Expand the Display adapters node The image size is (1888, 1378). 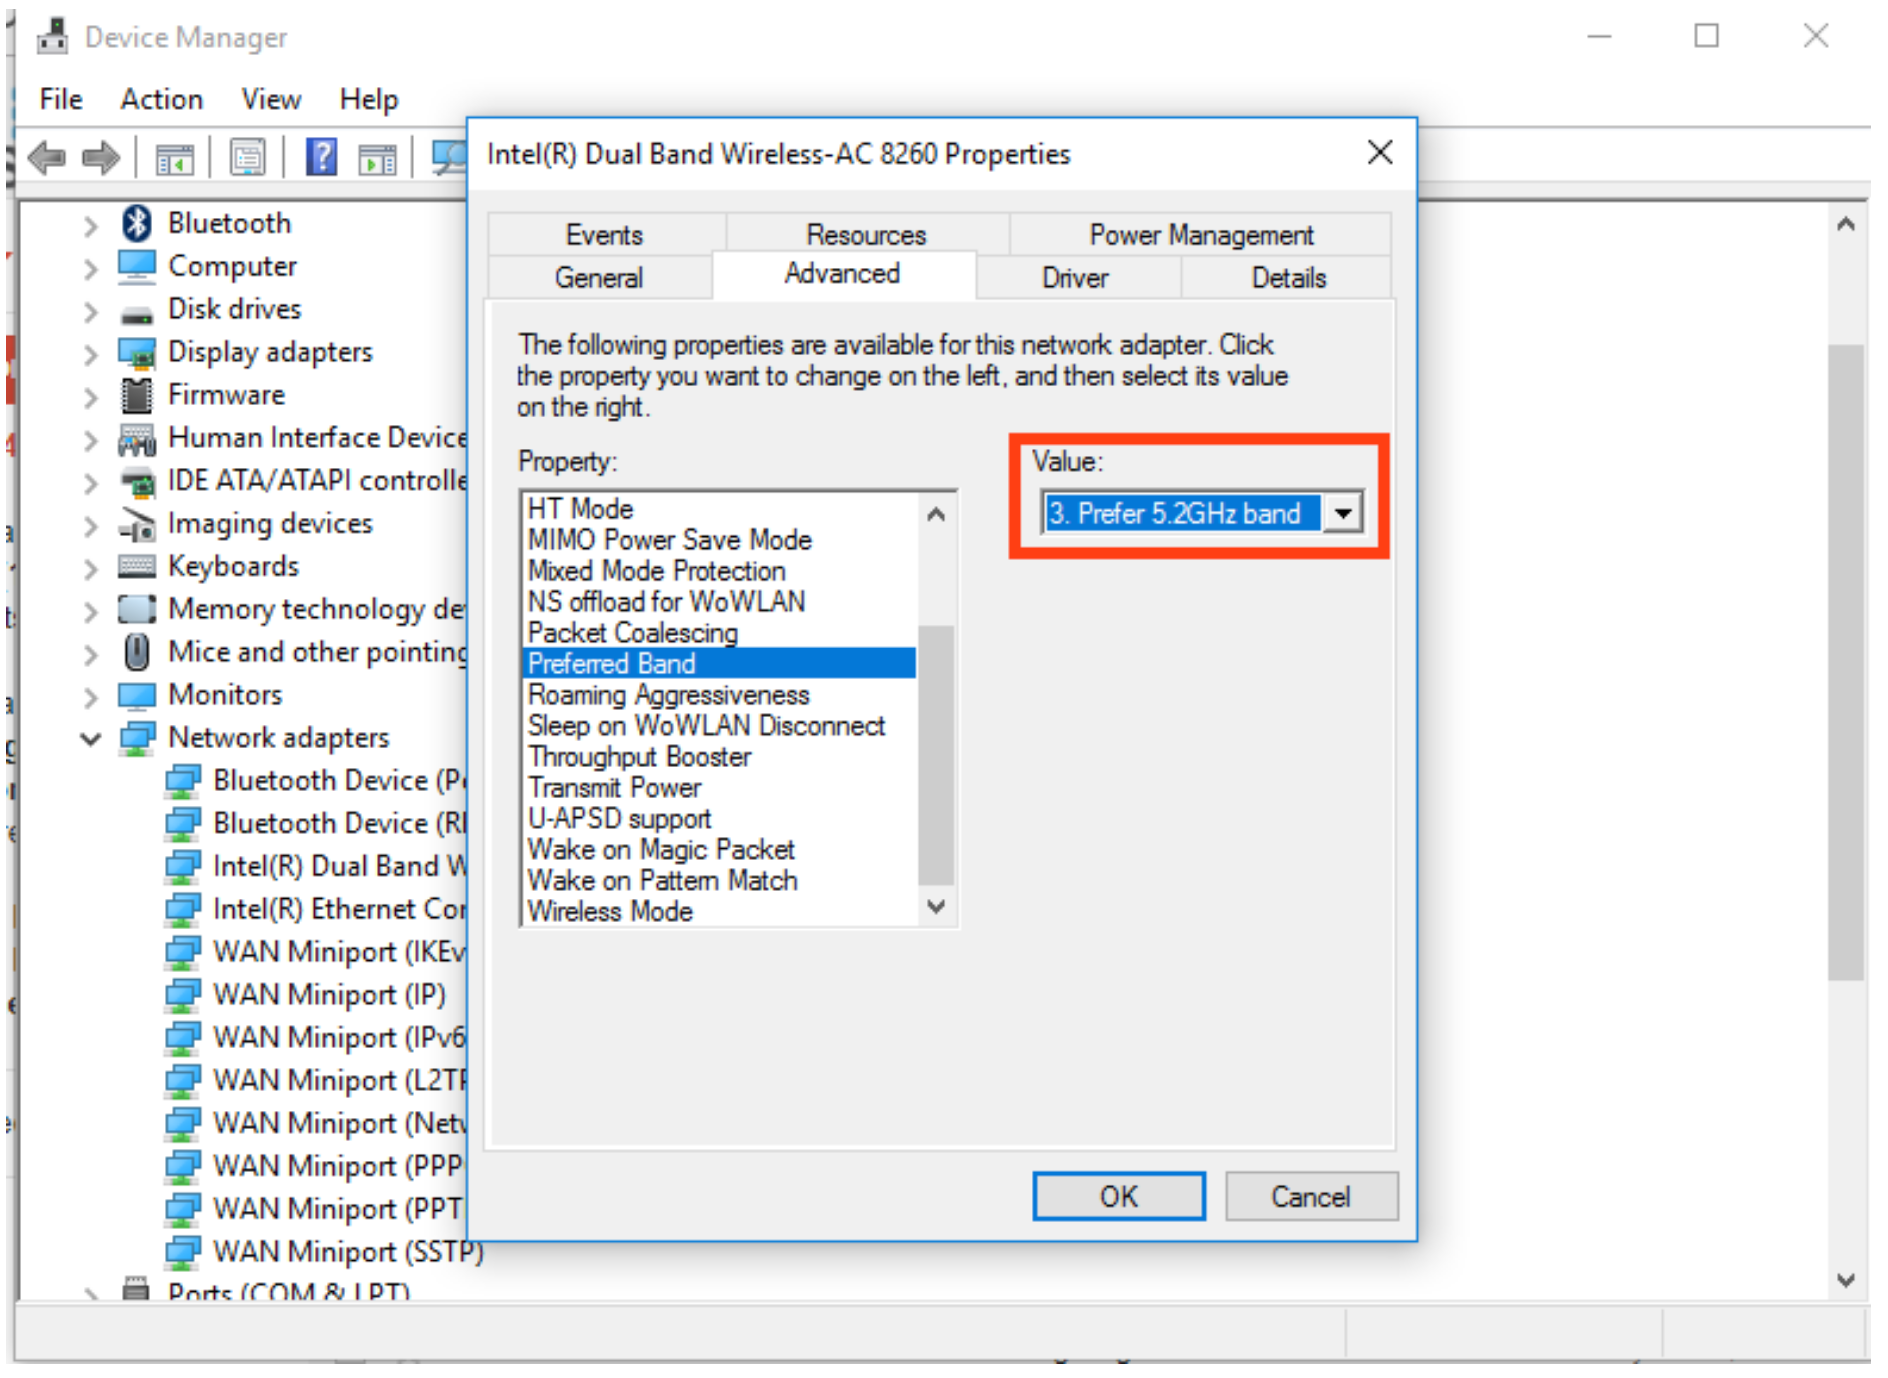pos(91,354)
